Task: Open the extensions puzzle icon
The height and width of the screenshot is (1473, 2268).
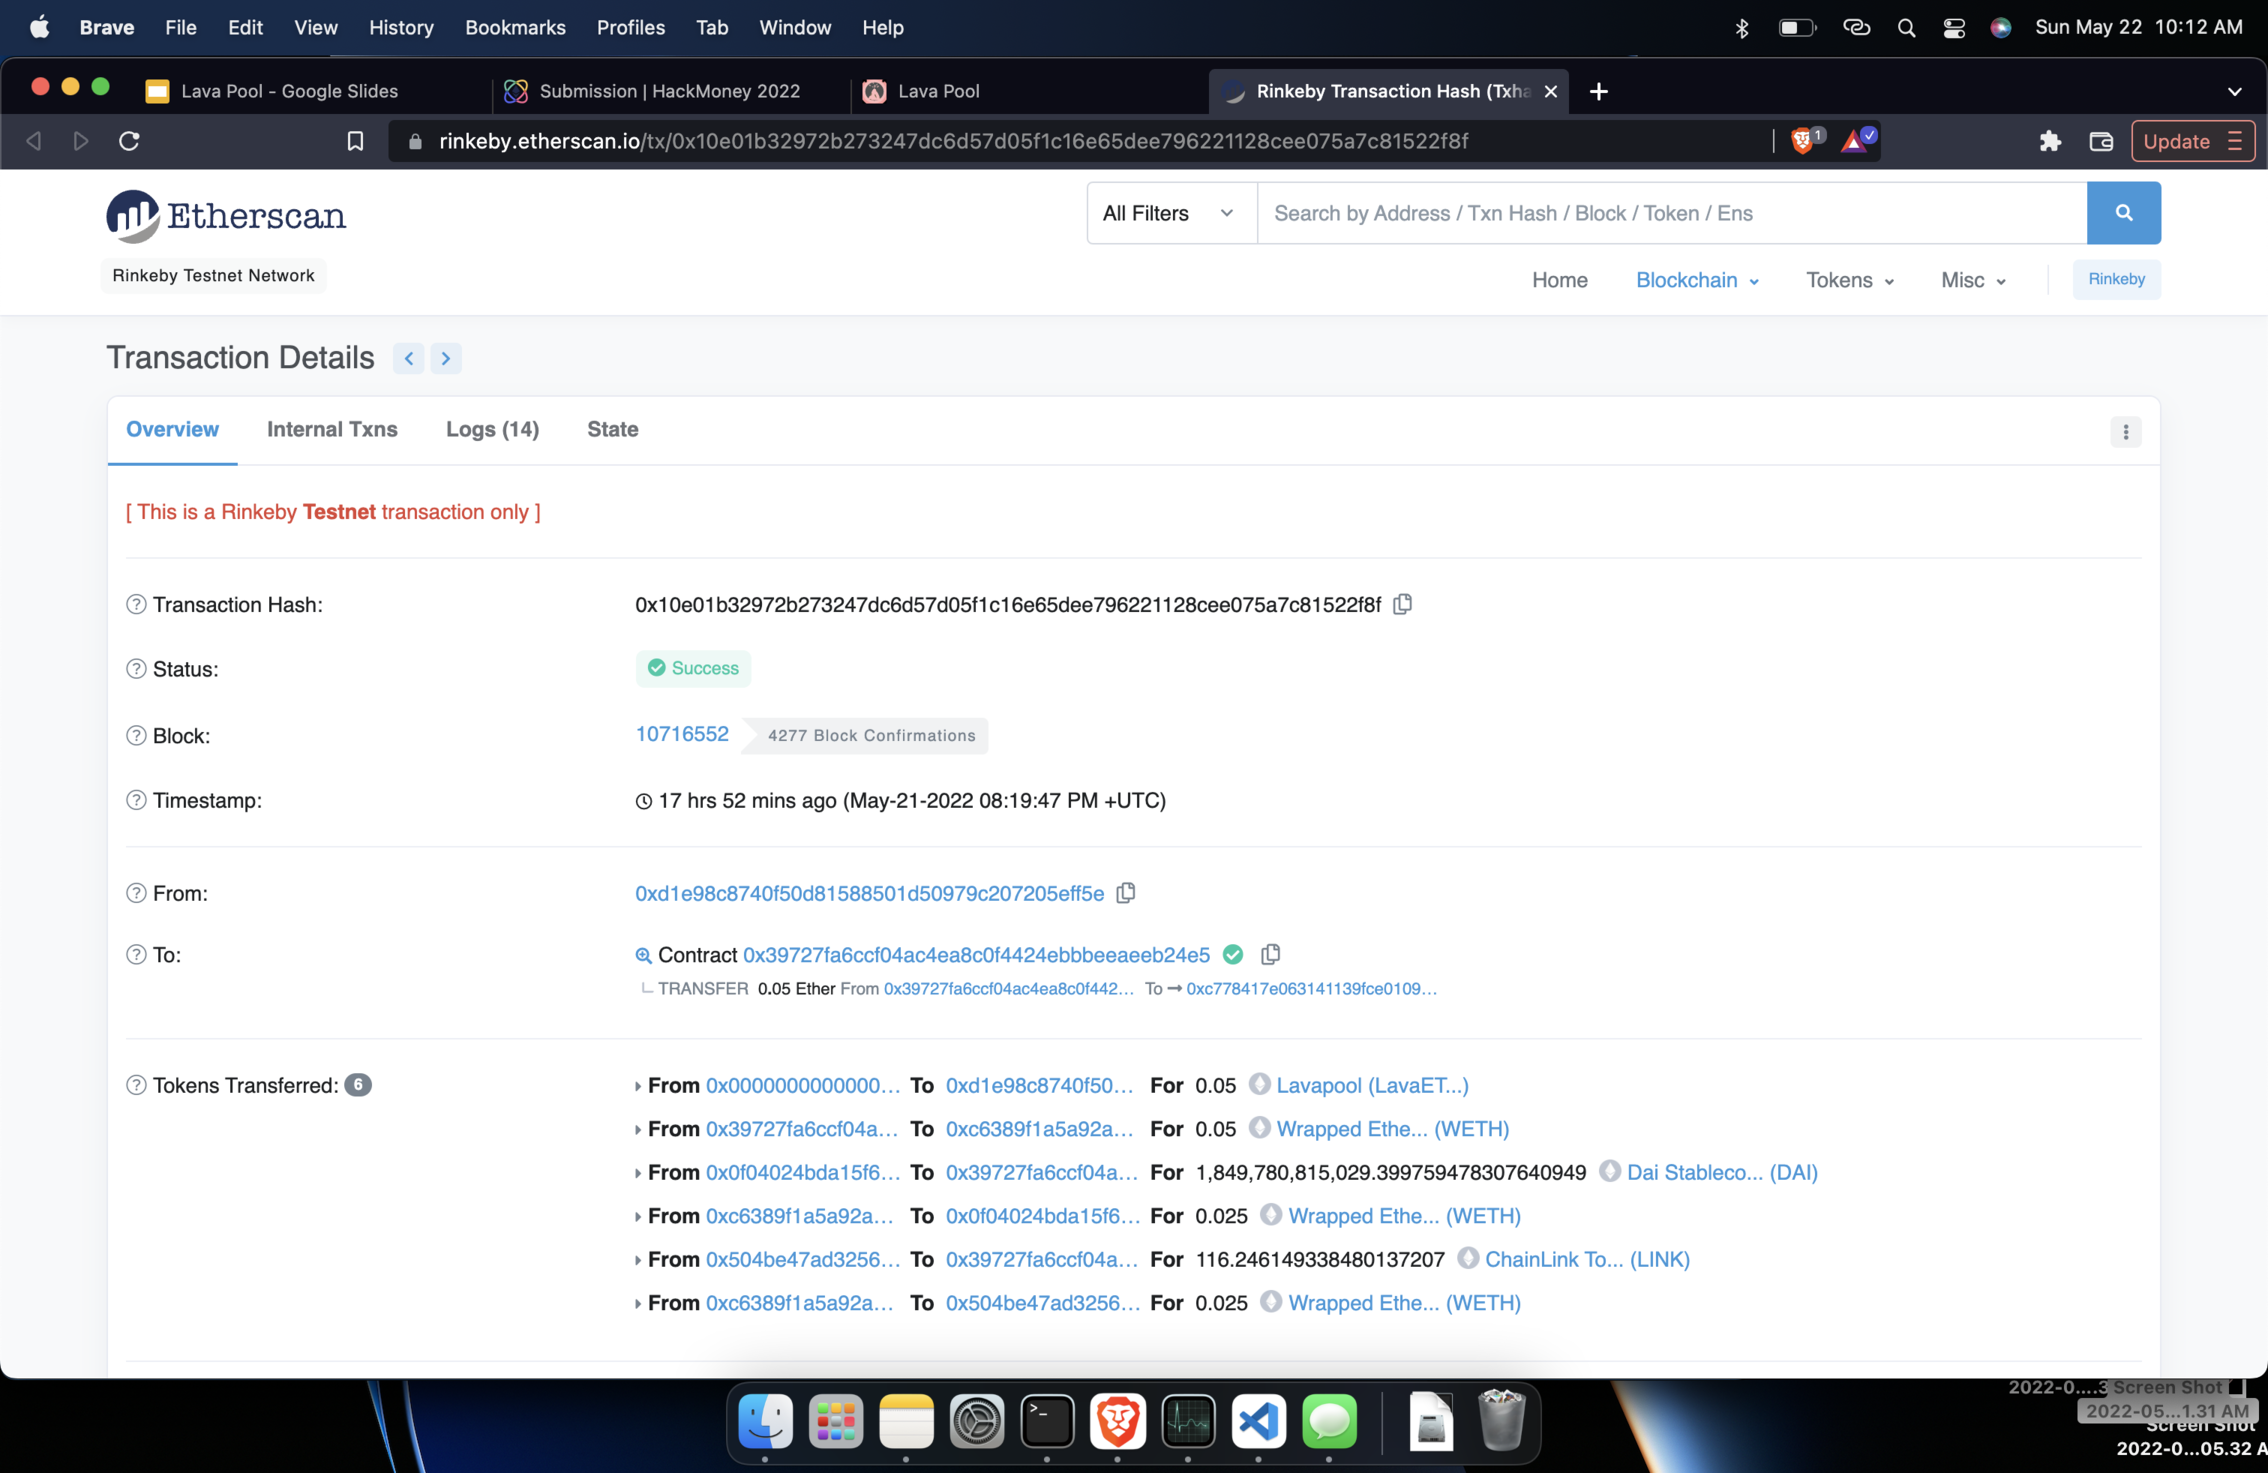Action: (x=2050, y=141)
